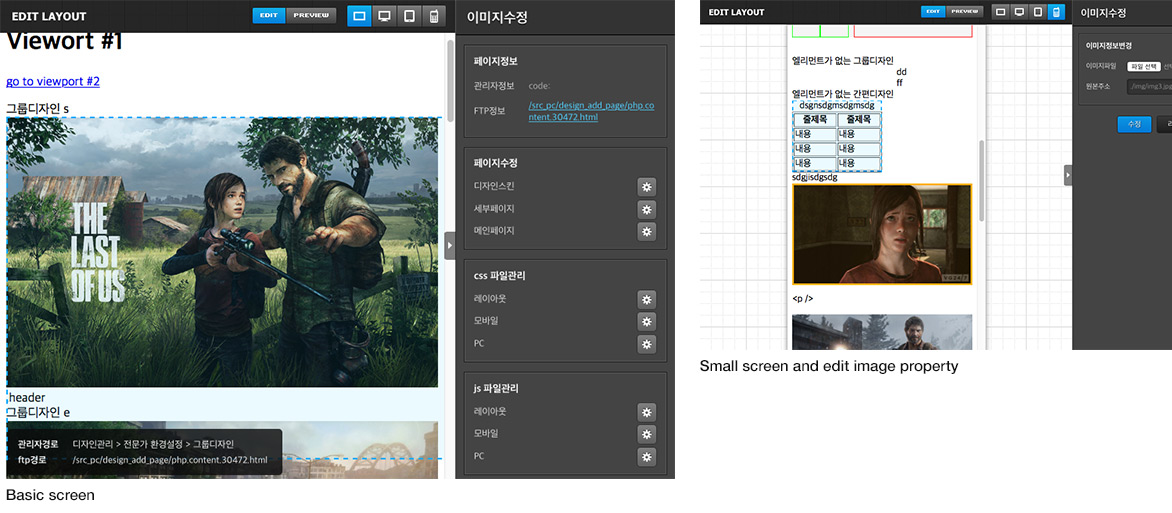
Task: Click the <p /> placeholder text
Action: pos(803,298)
